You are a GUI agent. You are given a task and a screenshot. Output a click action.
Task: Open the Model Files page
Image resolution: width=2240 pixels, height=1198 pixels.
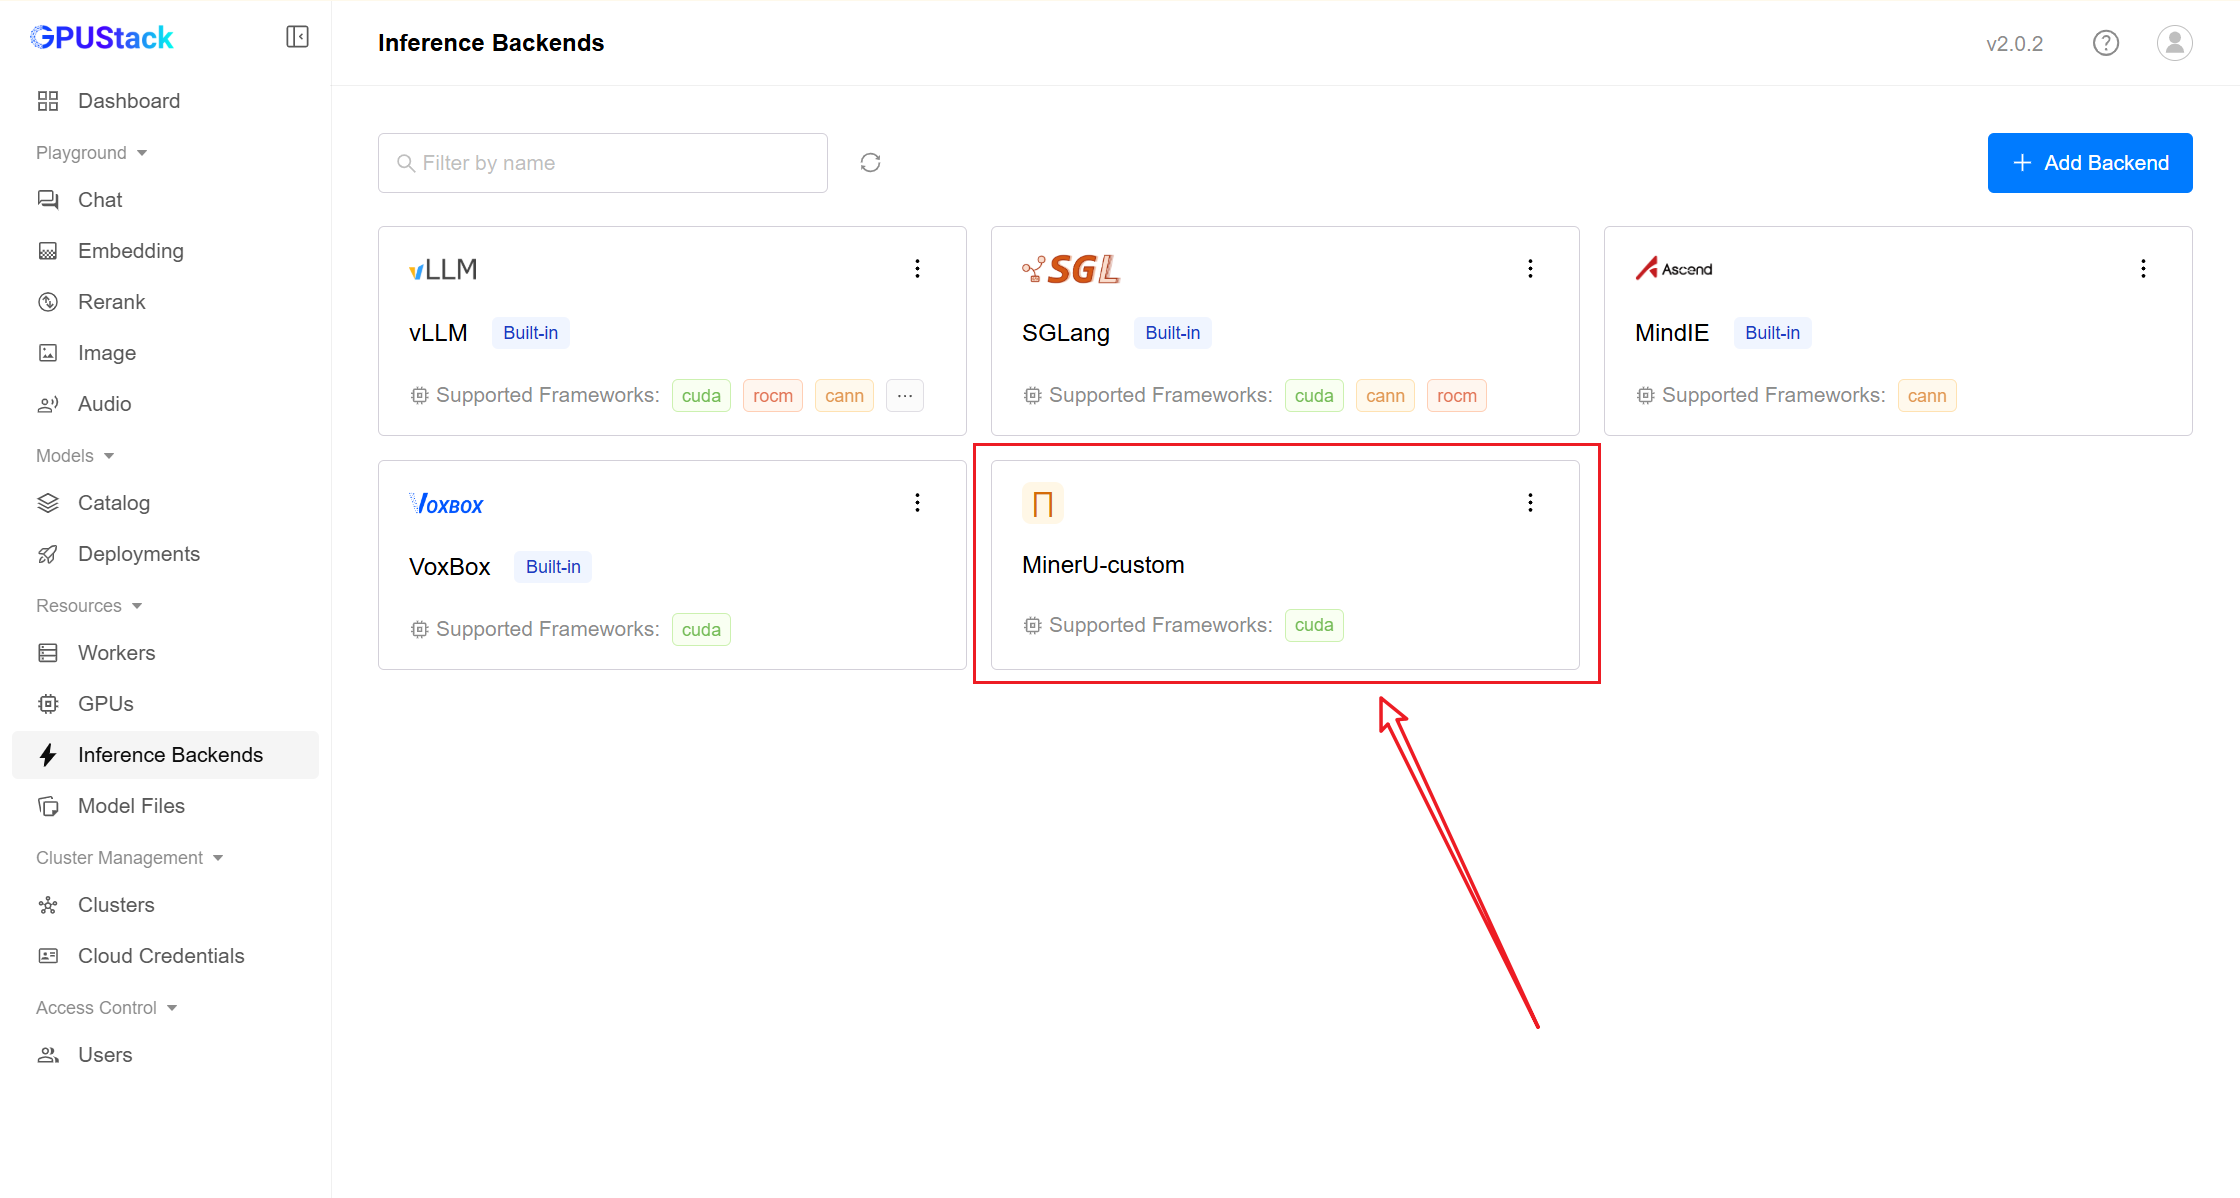click(131, 806)
